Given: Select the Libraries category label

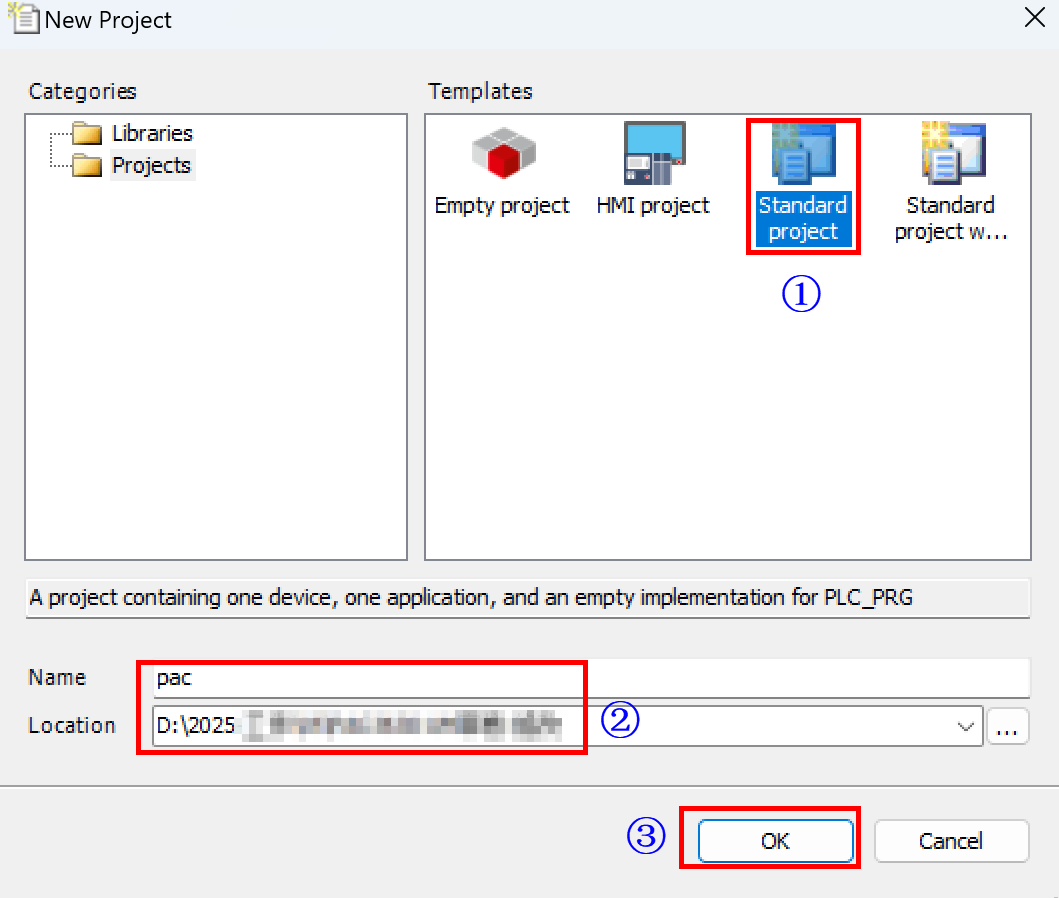Looking at the screenshot, I should 152,134.
